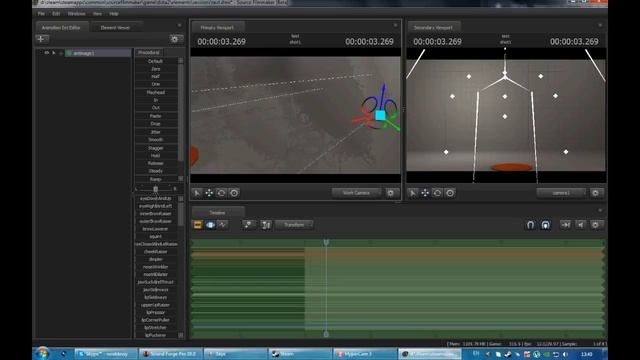Viewport: 640px width, 360px height.
Task: Select the Primary Viewport screen manipulator tool
Action: (234, 193)
